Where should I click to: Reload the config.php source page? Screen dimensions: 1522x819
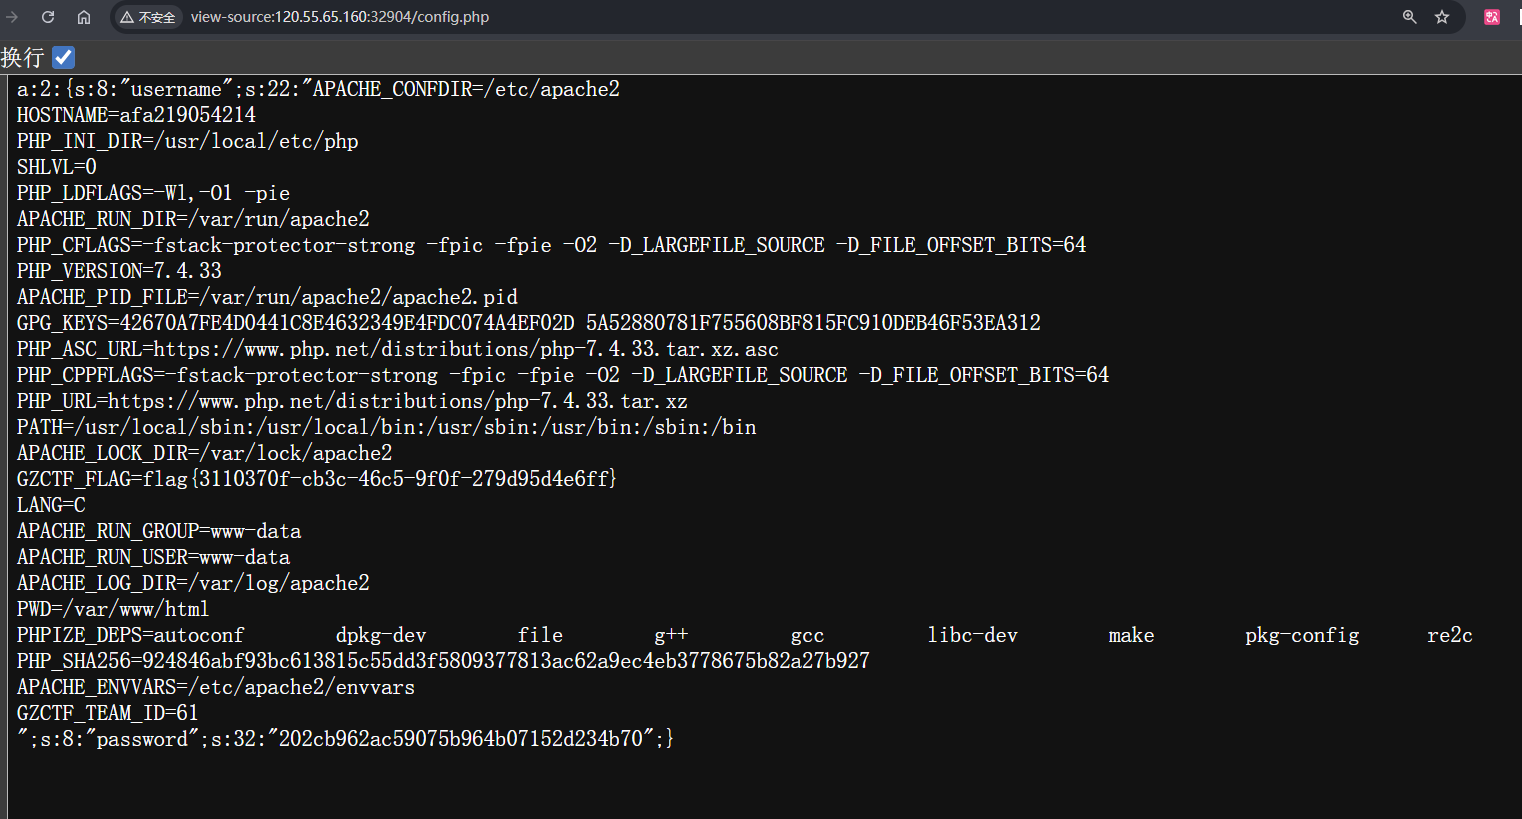coord(48,17)
